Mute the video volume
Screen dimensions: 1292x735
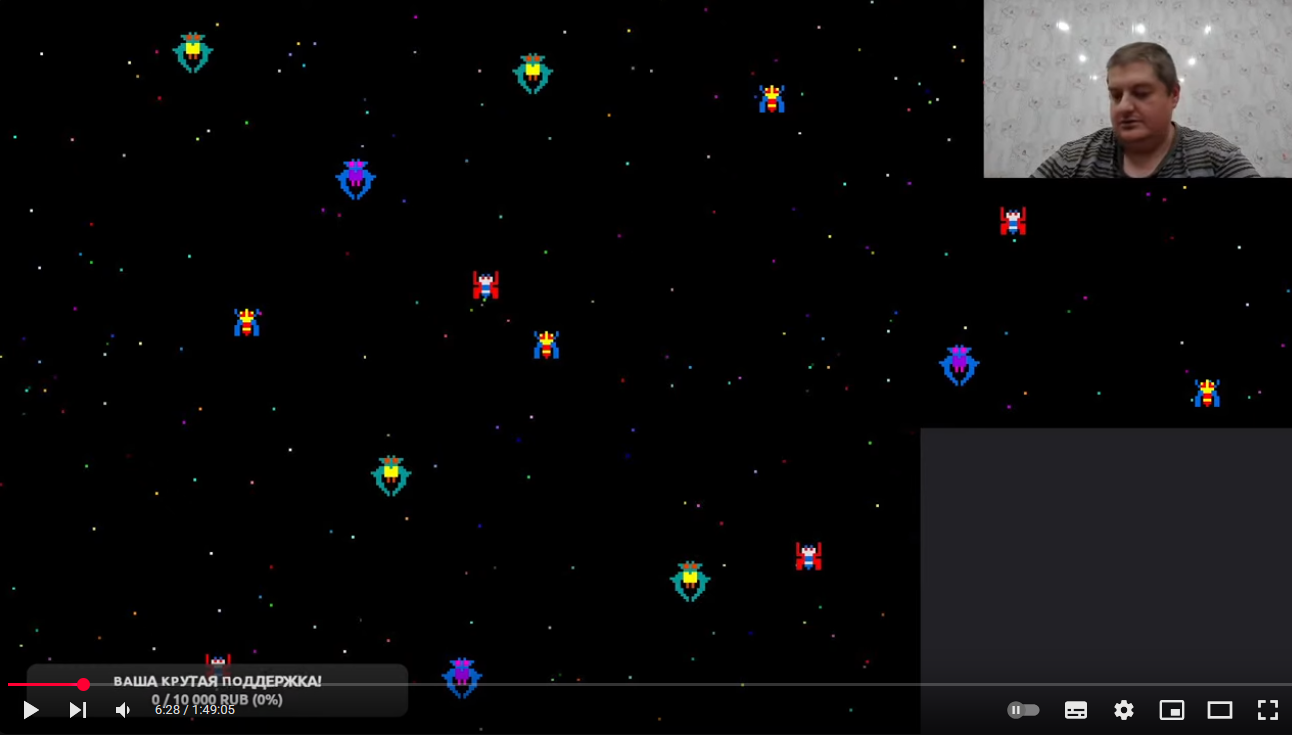tap(122, 710)
